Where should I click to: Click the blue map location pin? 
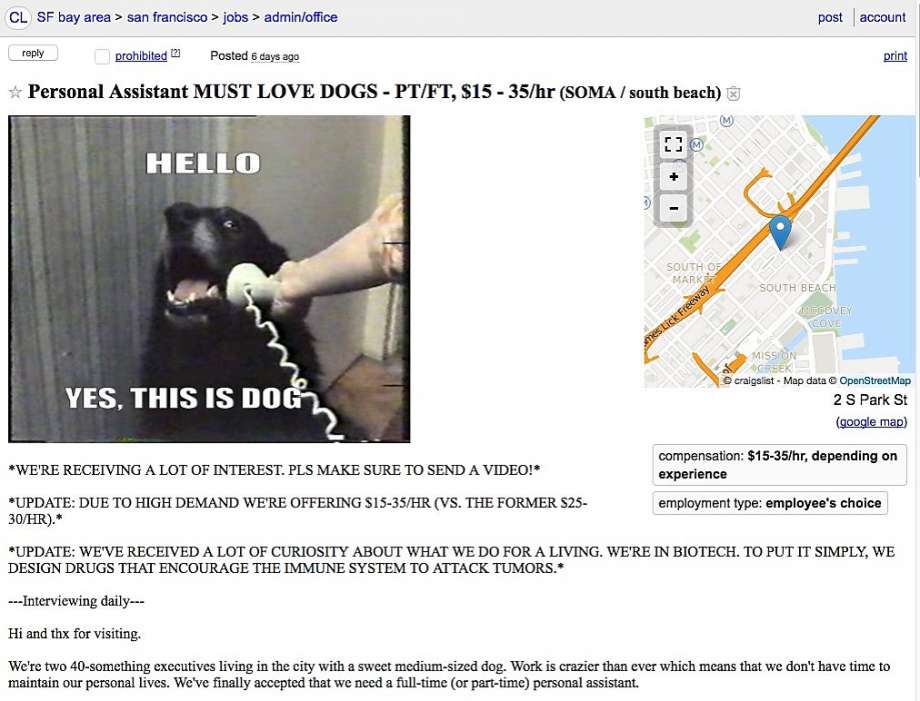point(780,232)
